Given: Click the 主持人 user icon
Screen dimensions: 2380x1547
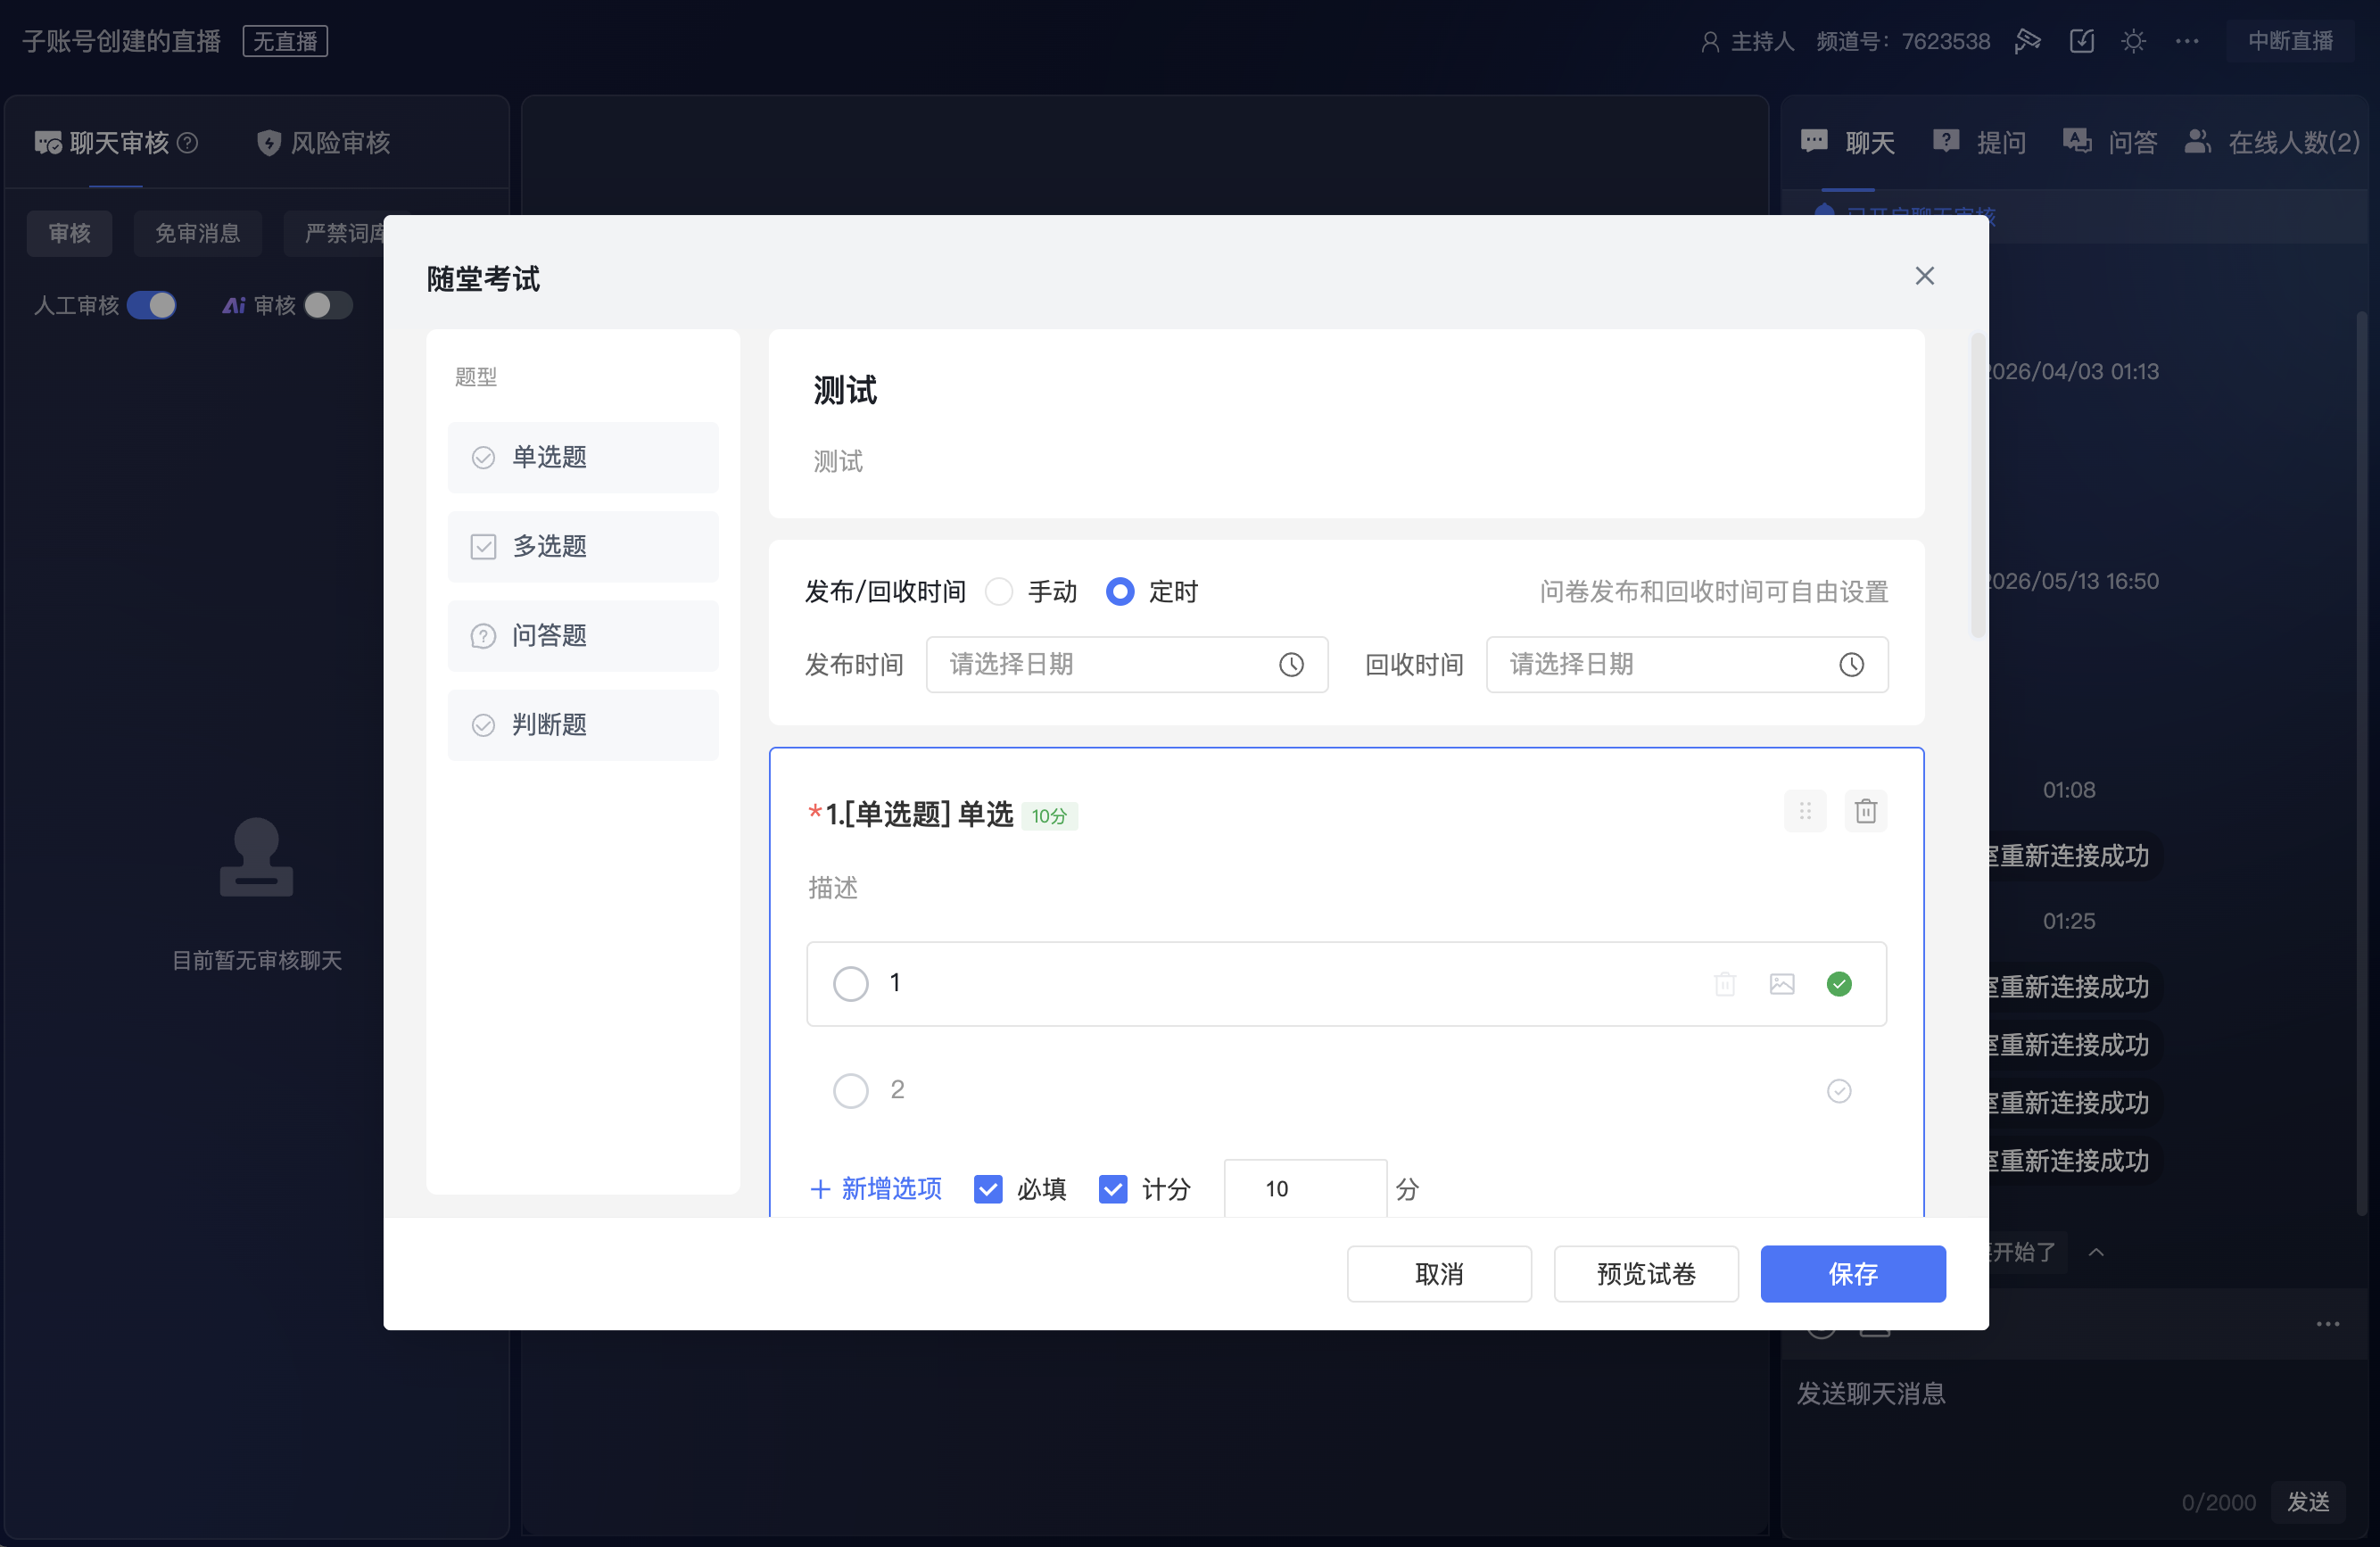Looking at the screenshot, I should click(x=1710, y=41).
